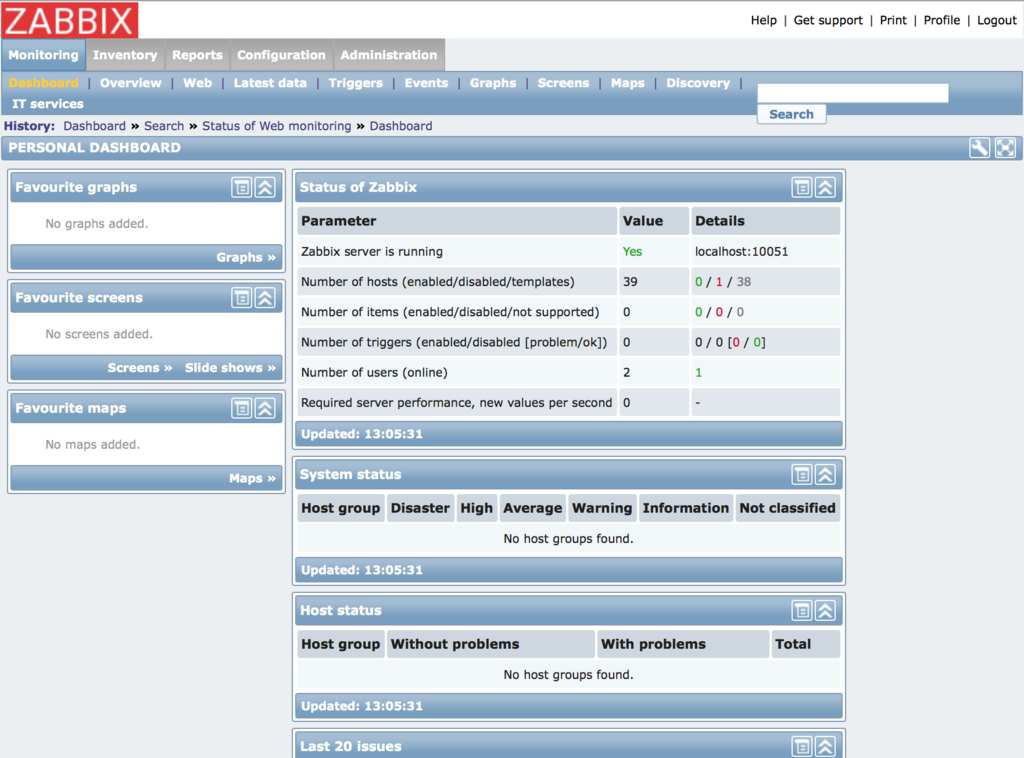Collapse the Favourite graphs widget
Screen dimensions: 1024x758
coord(265,187)
